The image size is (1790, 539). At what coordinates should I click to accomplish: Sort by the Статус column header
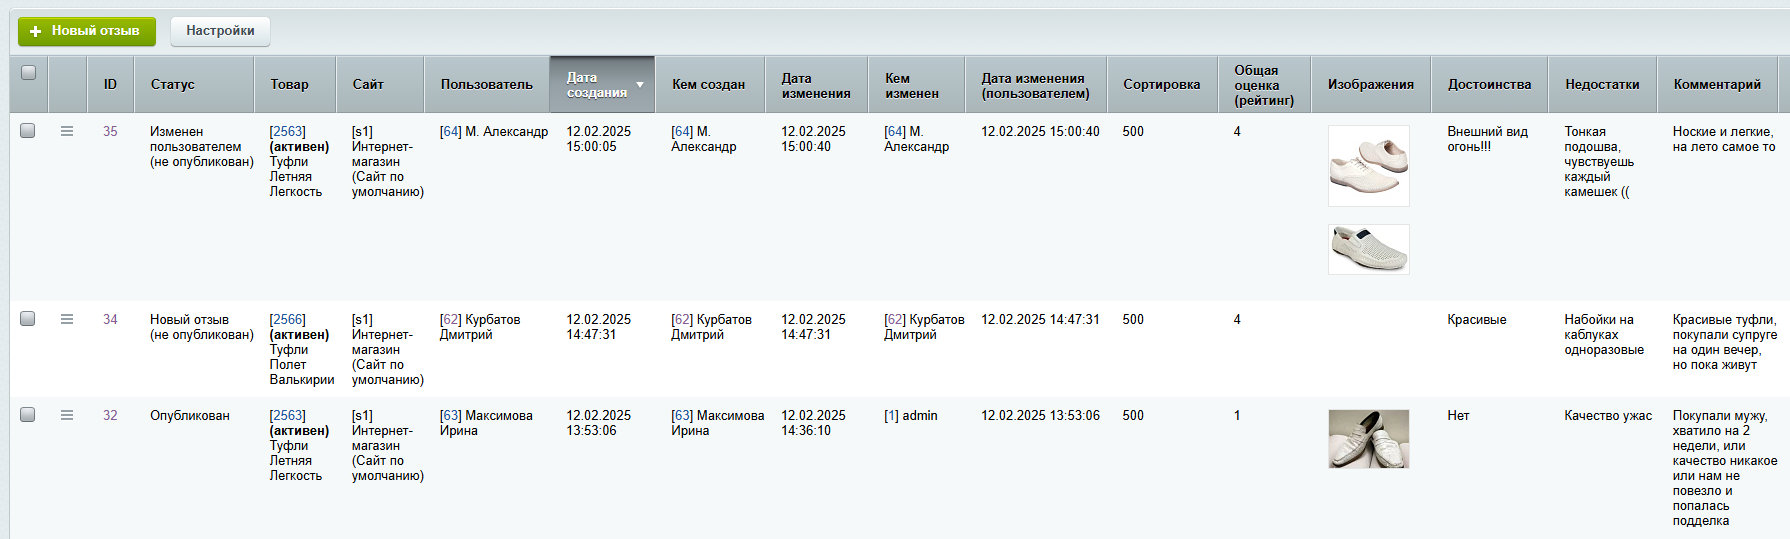(172, 85)
